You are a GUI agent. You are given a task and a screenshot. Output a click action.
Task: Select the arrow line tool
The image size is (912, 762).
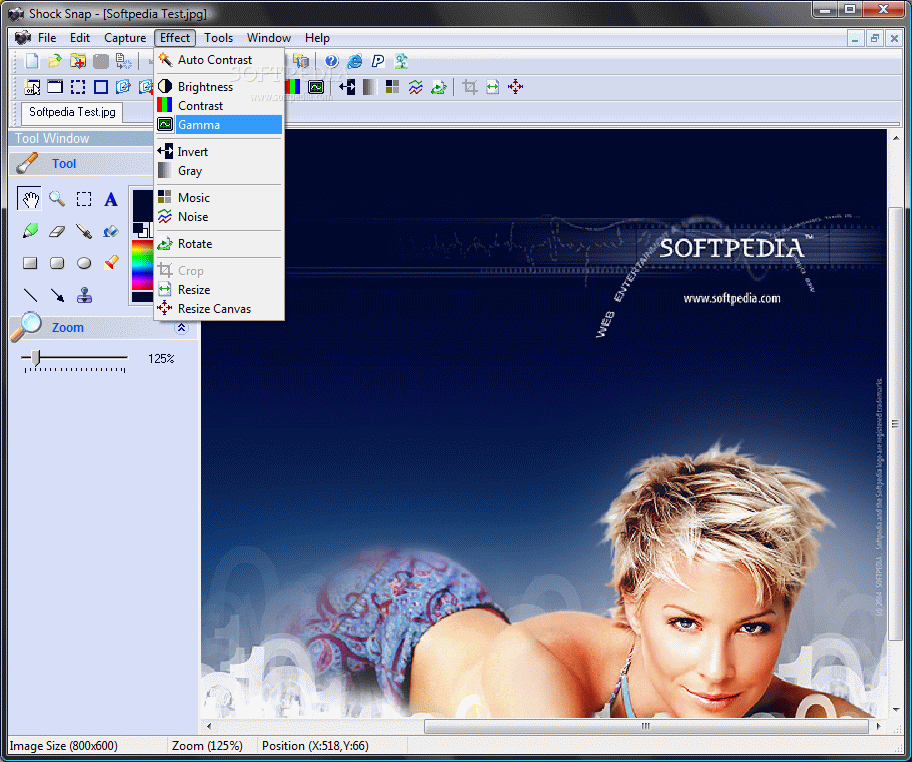pyautogui.click(x=57, y=295)
